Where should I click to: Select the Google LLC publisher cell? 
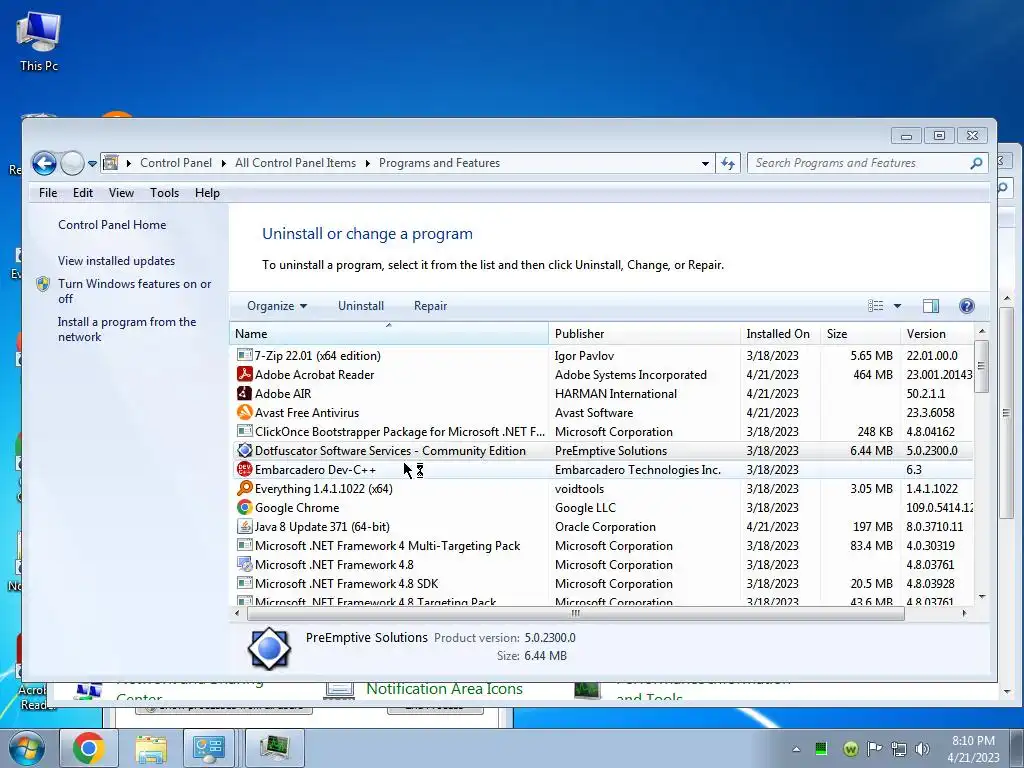click(585, 507)
